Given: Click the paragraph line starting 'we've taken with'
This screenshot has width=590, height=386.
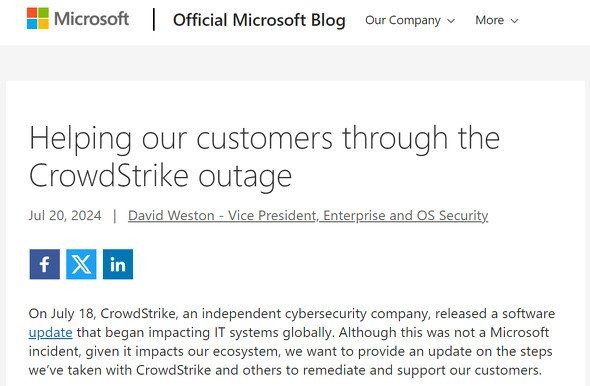Looking at the screenshot, I should click(x=285, y=370).
